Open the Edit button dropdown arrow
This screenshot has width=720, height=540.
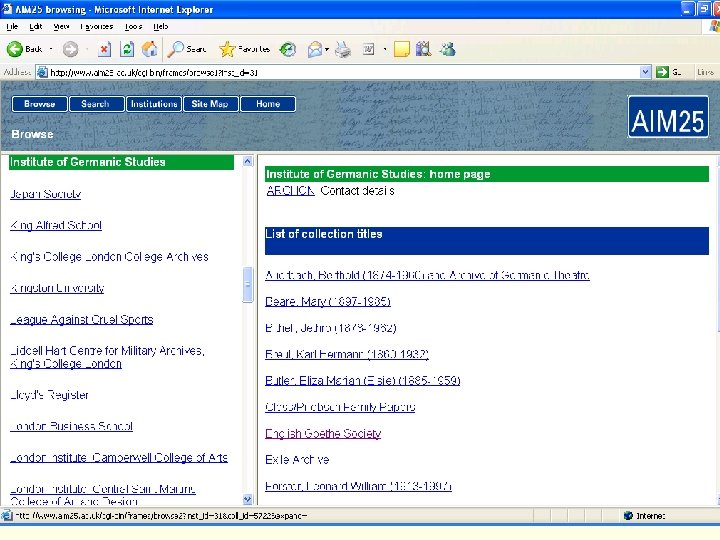385,49
